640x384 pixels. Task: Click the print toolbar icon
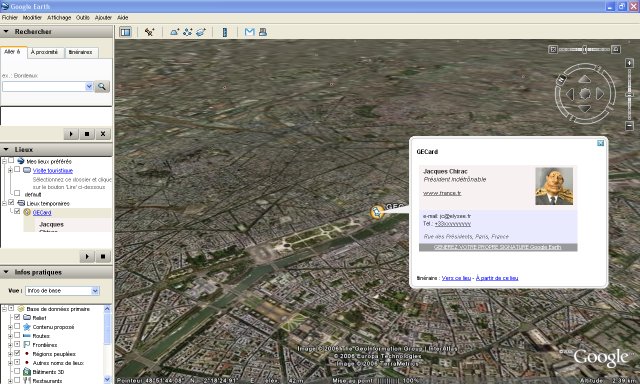tap(262, 32)
